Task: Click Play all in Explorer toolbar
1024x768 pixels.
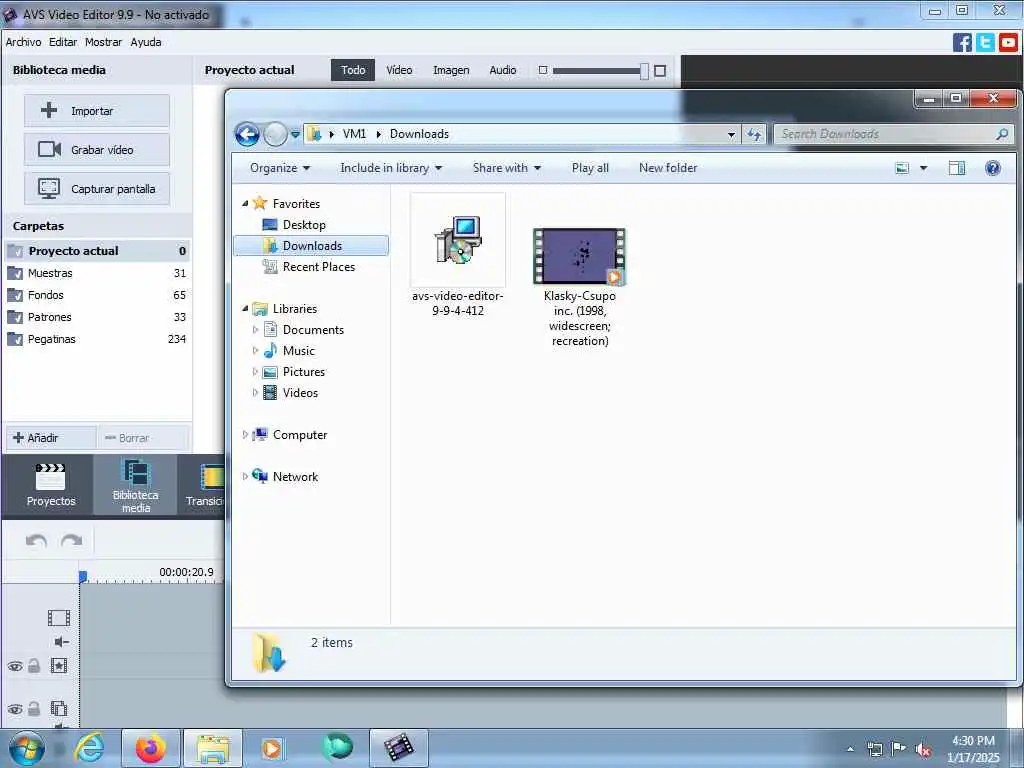Action: (590, 168)
